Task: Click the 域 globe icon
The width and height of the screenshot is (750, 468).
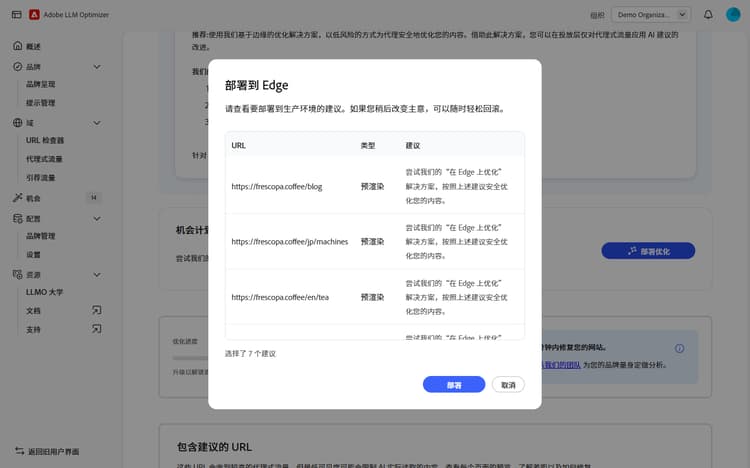Action: pos(18,123)
